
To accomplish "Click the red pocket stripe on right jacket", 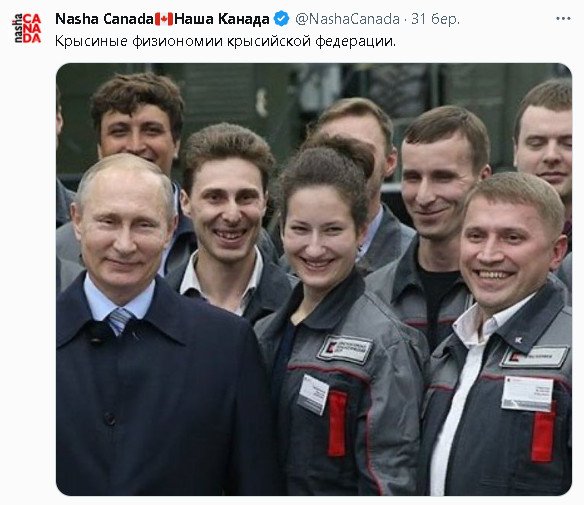I will pos(544,436).
